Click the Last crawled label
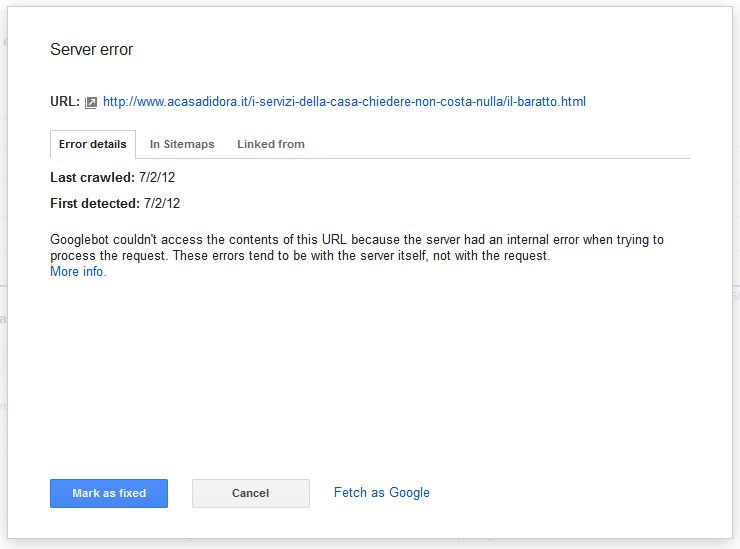 pyautogui.click(x=92, y=177)
